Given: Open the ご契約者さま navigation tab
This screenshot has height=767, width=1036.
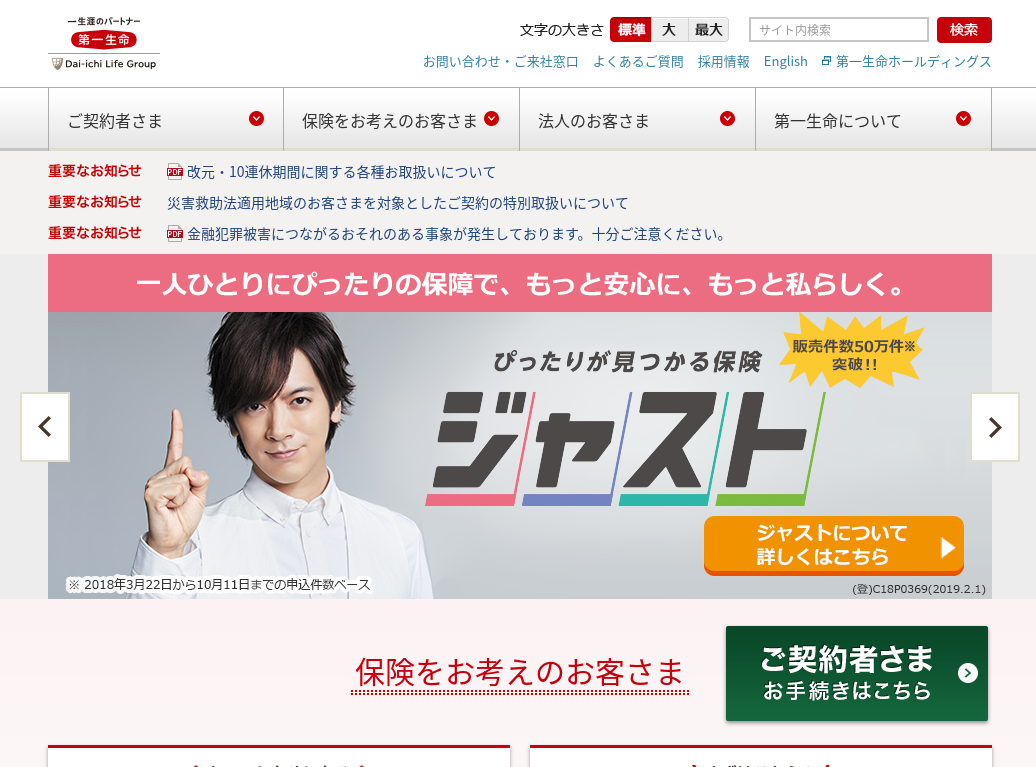Looking at the screenshot, I should [166, 120].
